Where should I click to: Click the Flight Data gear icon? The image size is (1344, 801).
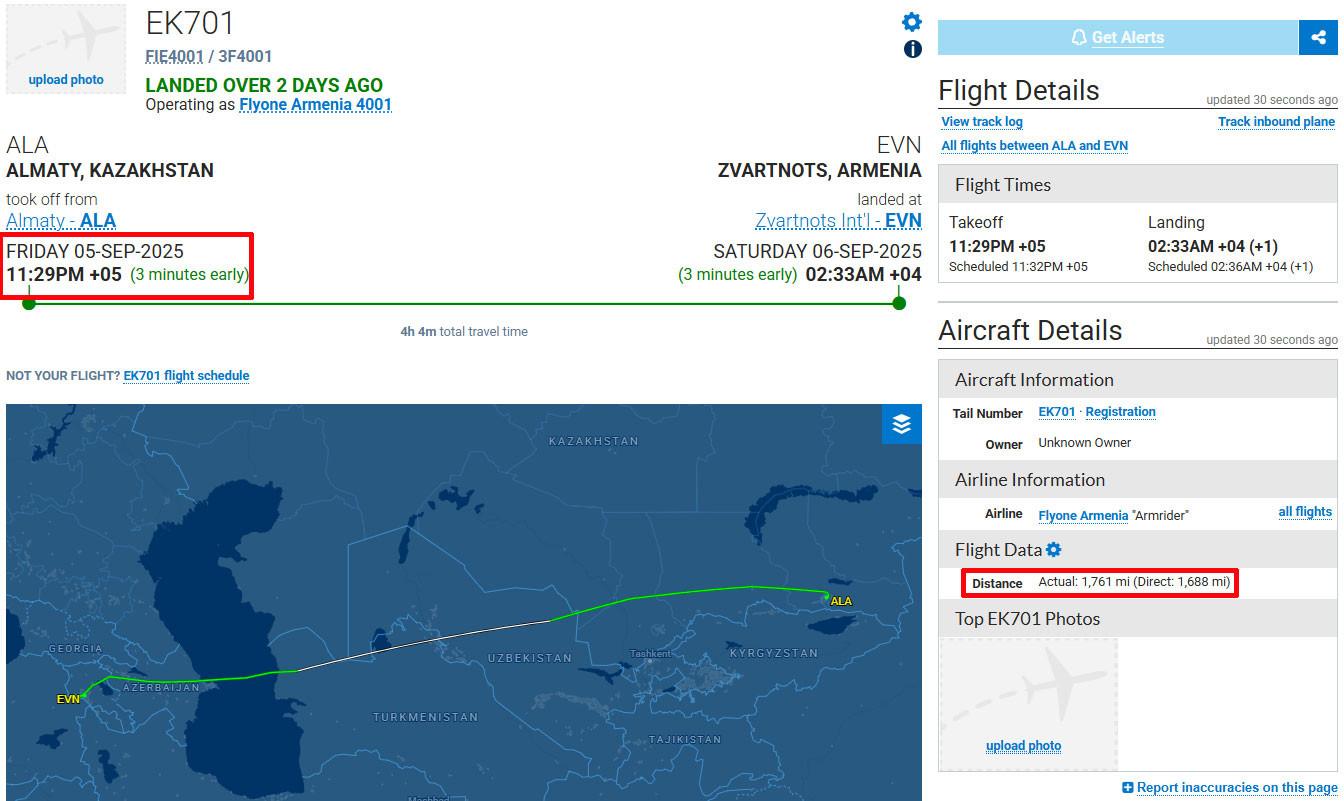[1054, 550]
